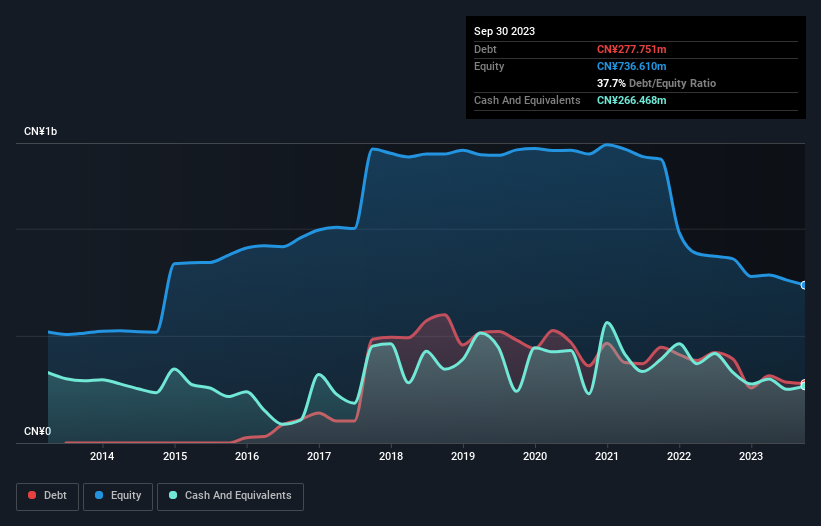Screen dimensions: 821x526
Task: Toggle the Equity legend button
Action: (x=118, y=496)
